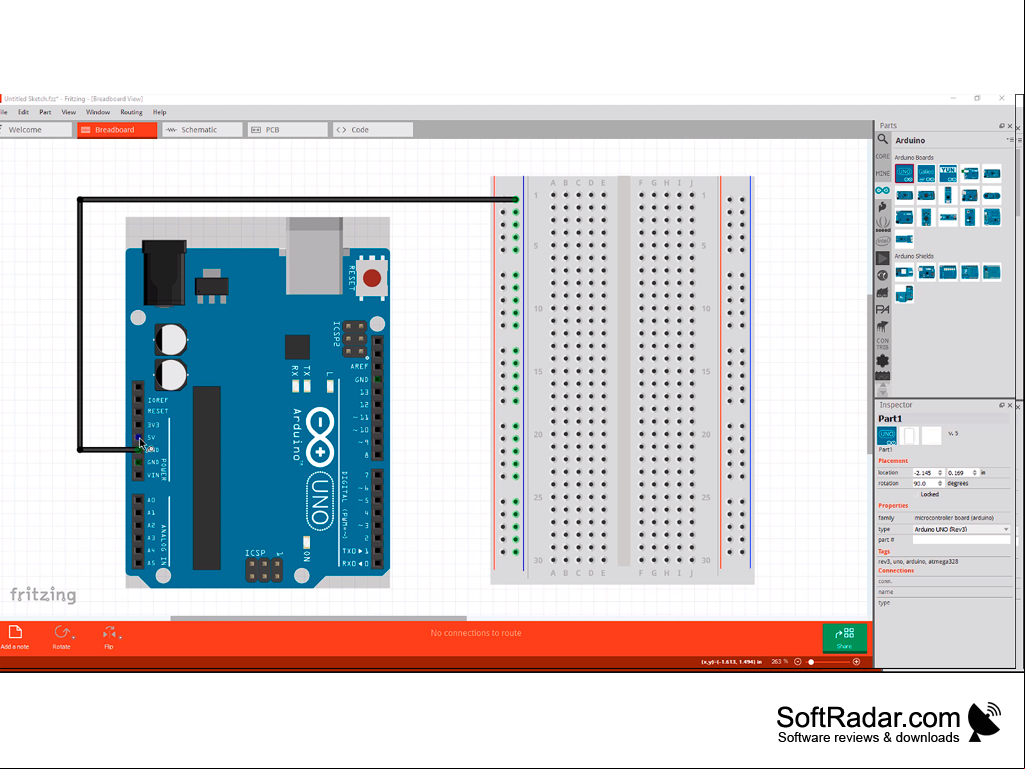Image resolution: width=1025 pixels, height=769 pixels.
Task: Float the Inspector panel
Action: [1001, 405]
